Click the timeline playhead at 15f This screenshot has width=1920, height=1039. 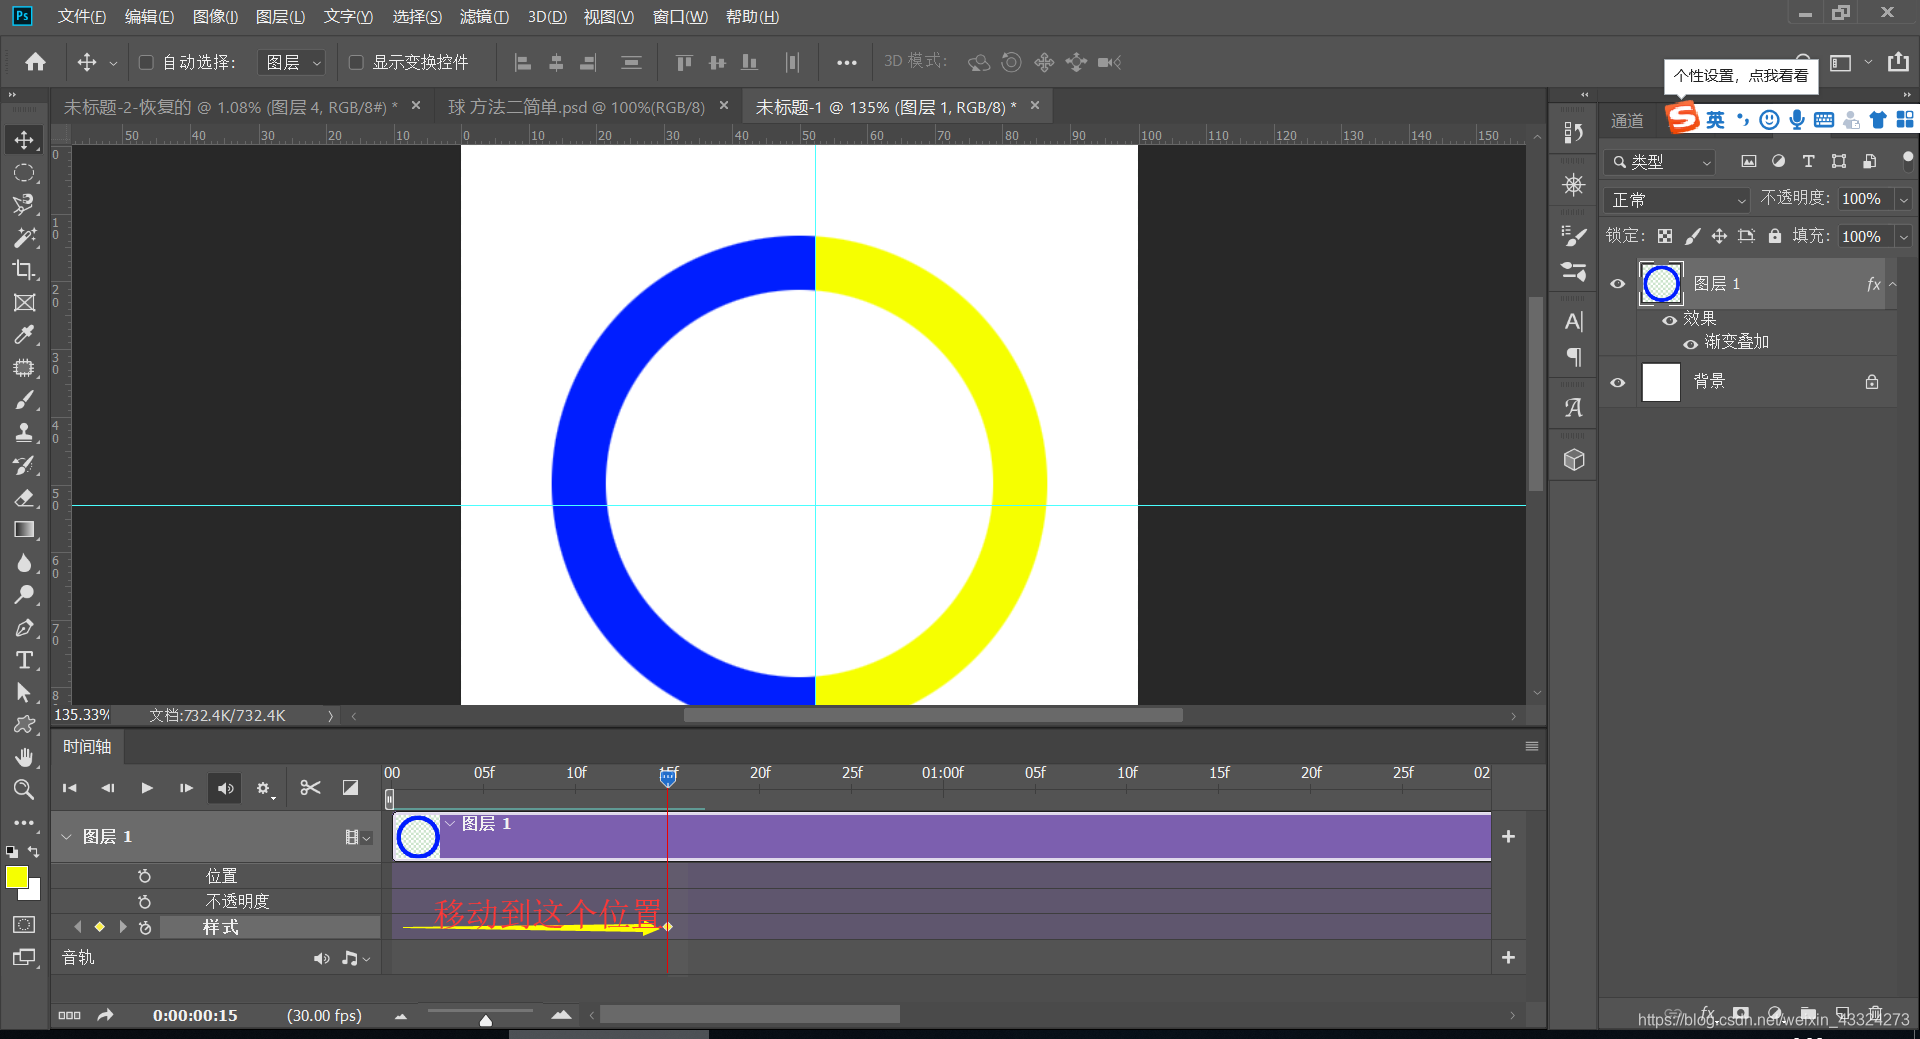point(668,777)
